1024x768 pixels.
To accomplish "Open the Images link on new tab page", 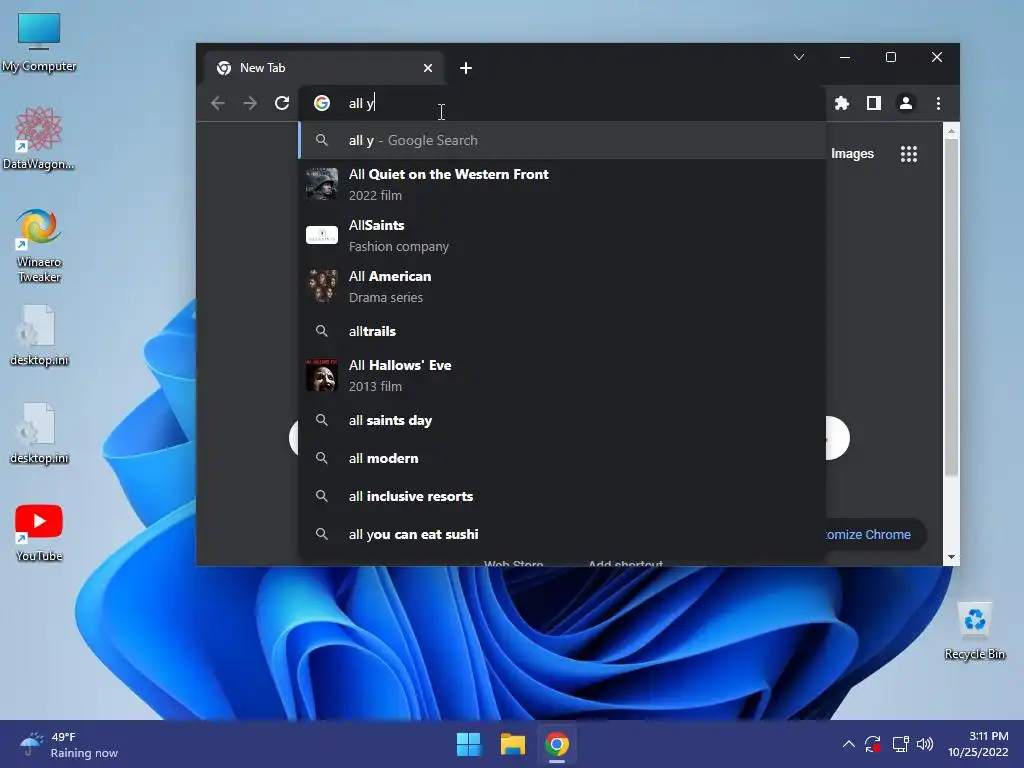I will 852,153.
